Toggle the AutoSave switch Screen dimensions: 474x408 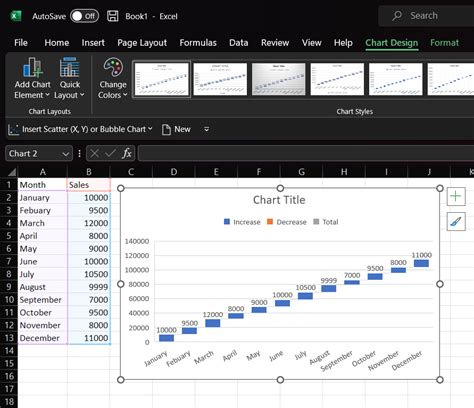84,16
